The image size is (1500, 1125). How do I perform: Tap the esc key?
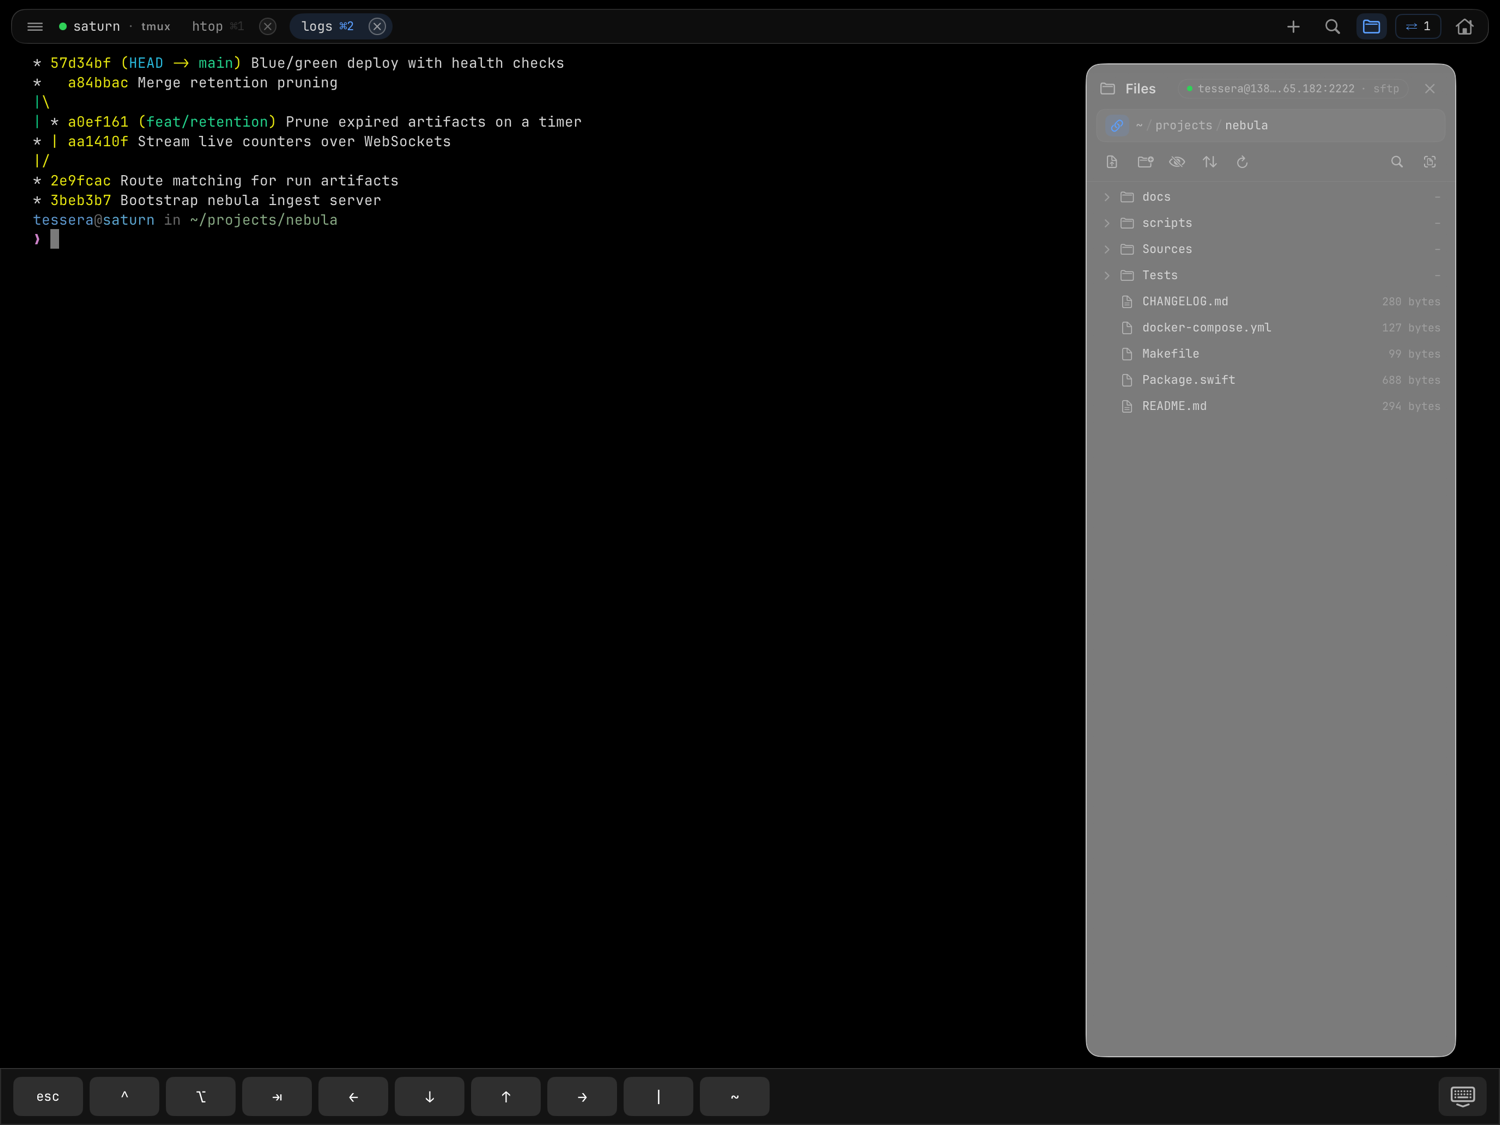[x=48, y=1097]
